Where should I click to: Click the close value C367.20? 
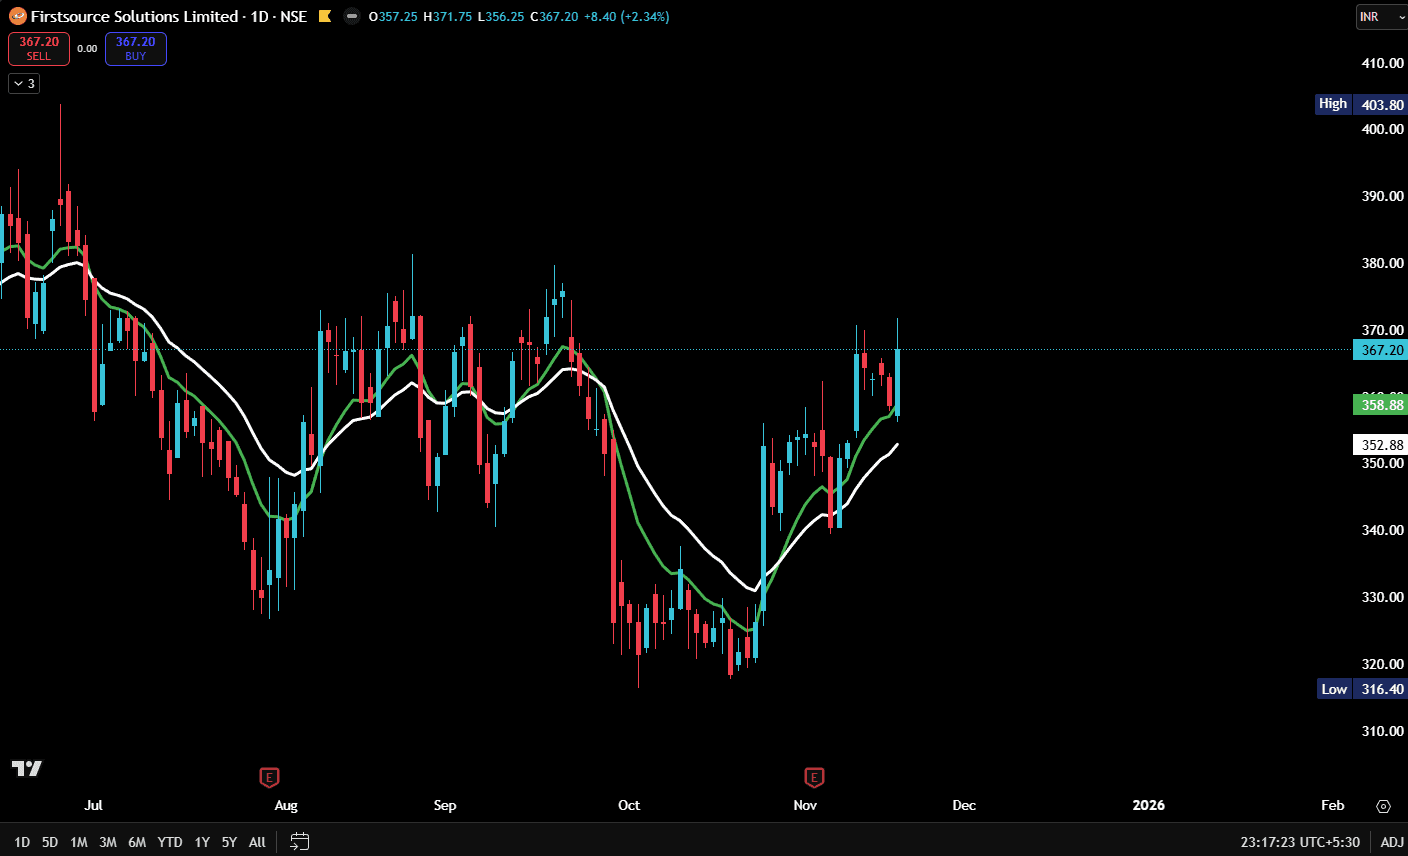(554, 17)
